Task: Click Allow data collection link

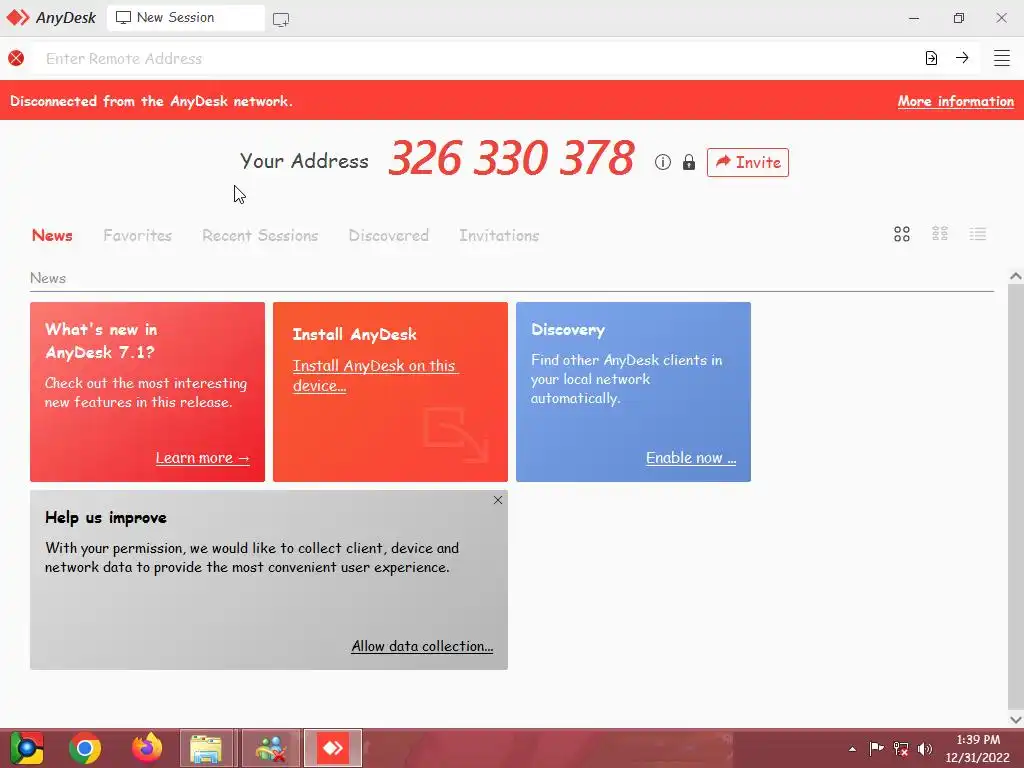Action: coord(422,646)
